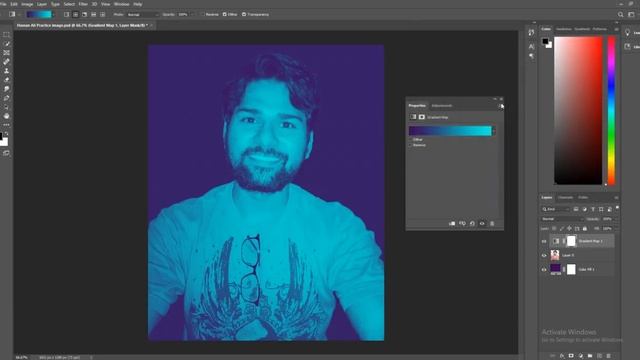The height and width of the screenshot is (360, 640).
Task: Open the Image menu
Action: click(27, 4)
